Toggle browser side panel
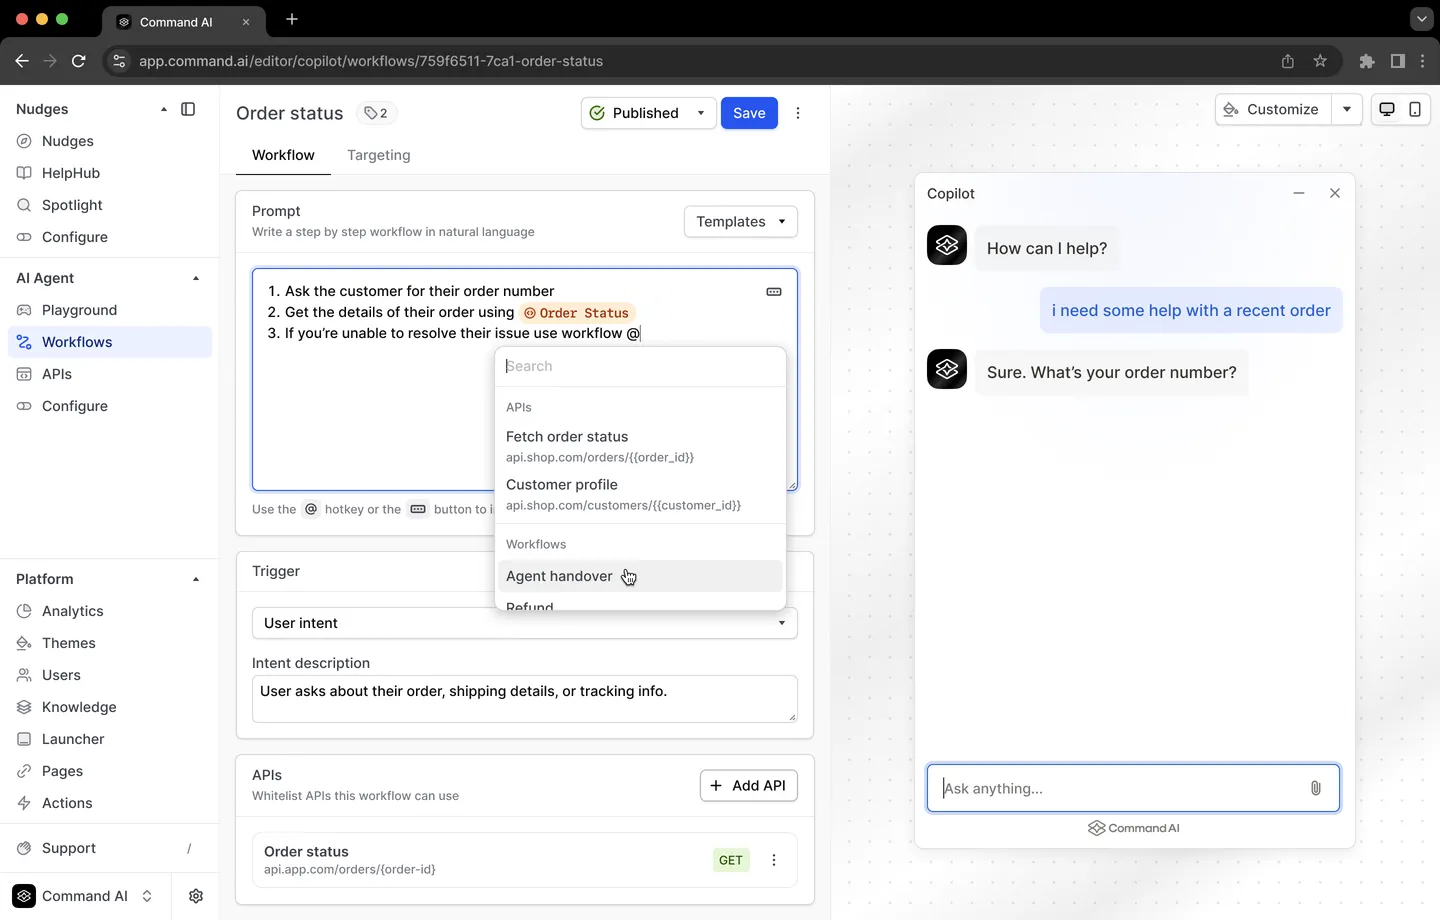This screenshot has width=1440, height=920. coord(1398,61)
